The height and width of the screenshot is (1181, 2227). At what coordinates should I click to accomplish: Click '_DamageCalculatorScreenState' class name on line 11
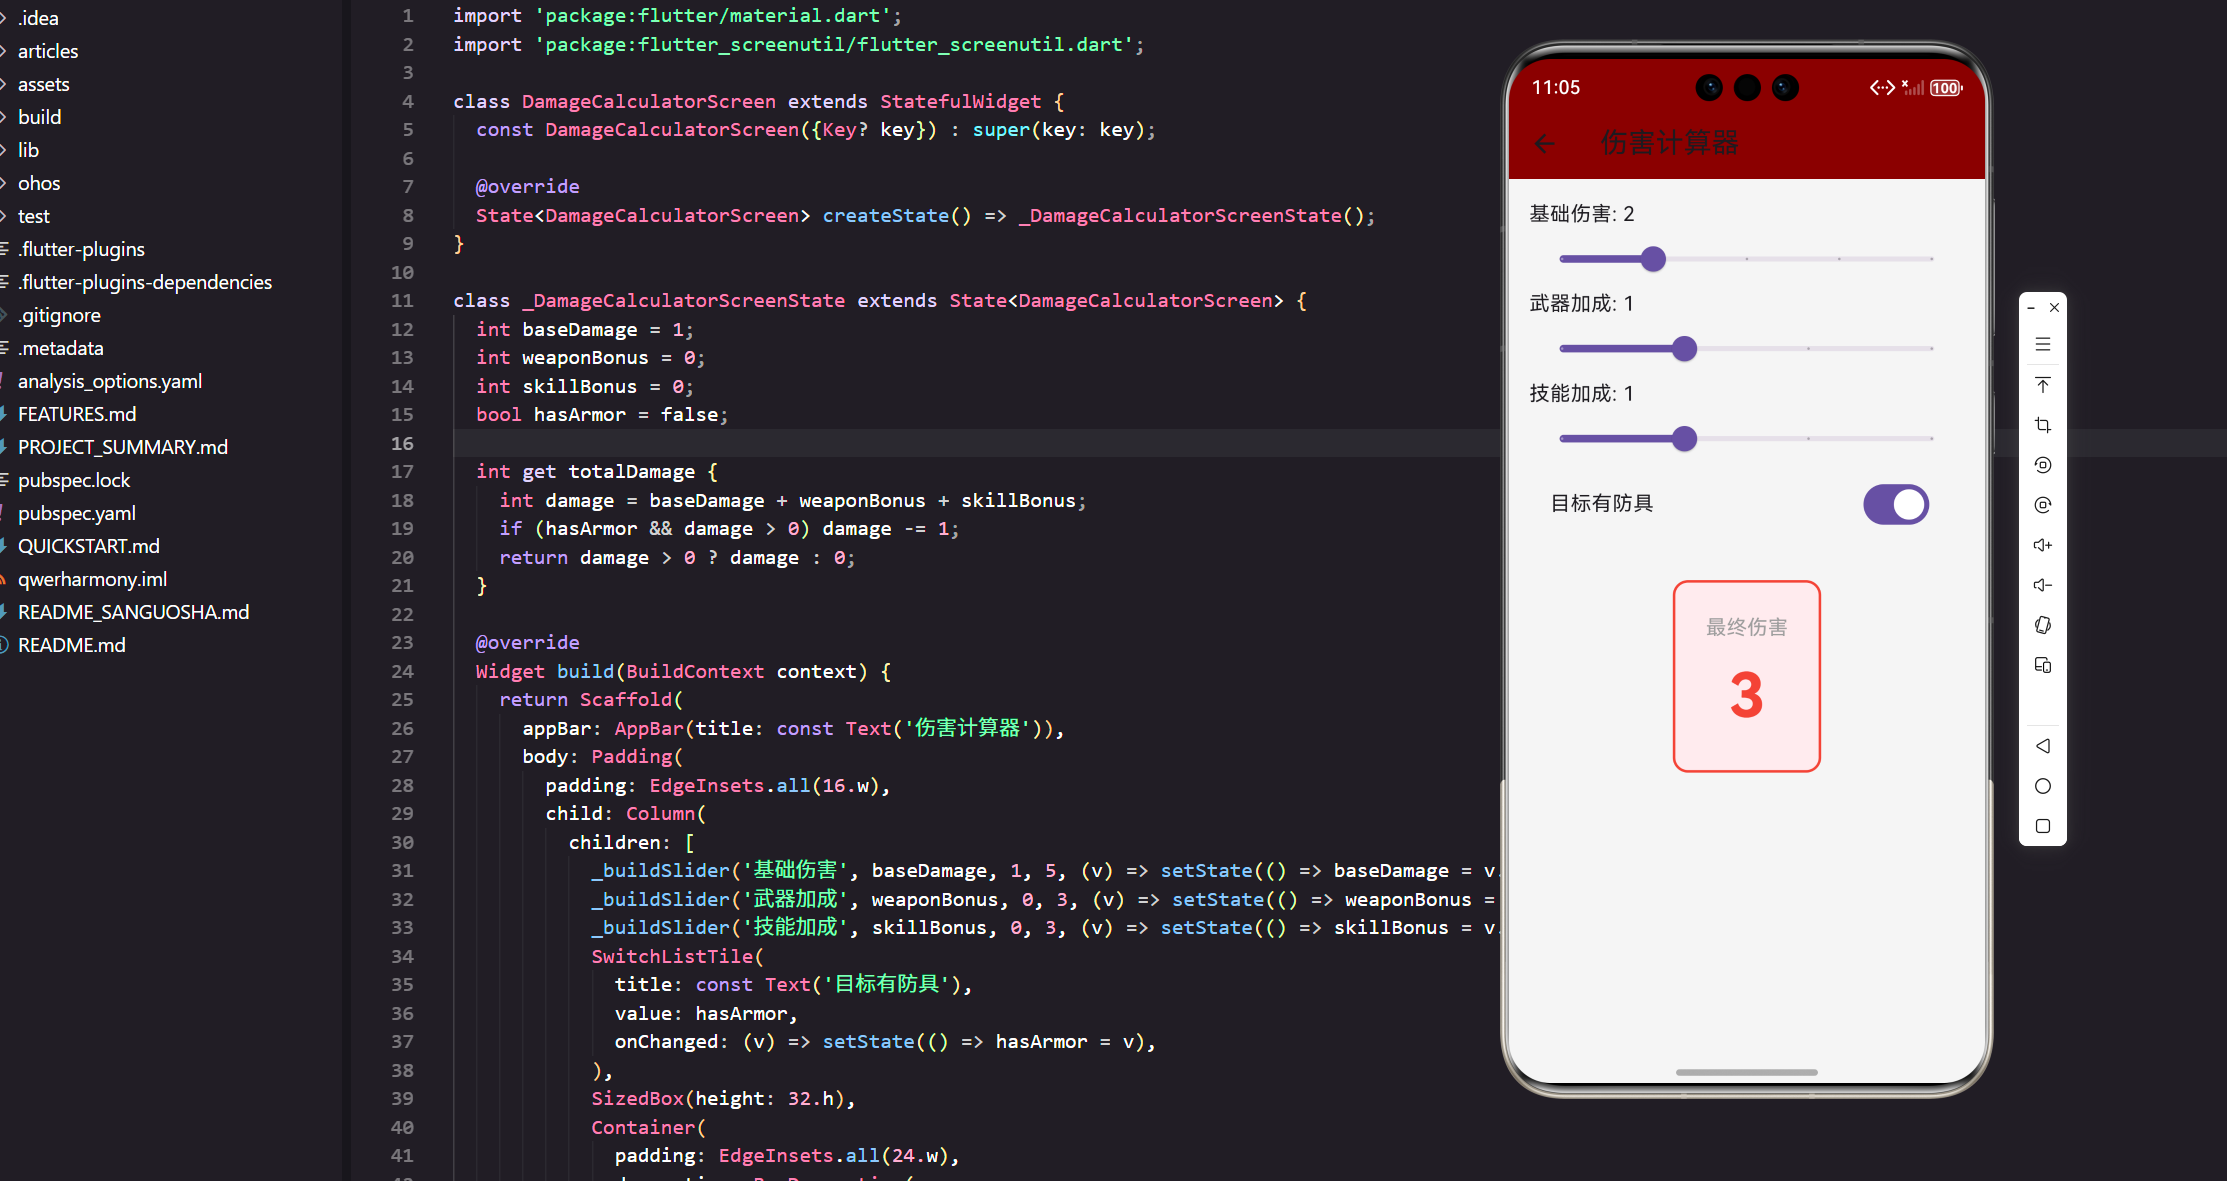coord(683,301)
